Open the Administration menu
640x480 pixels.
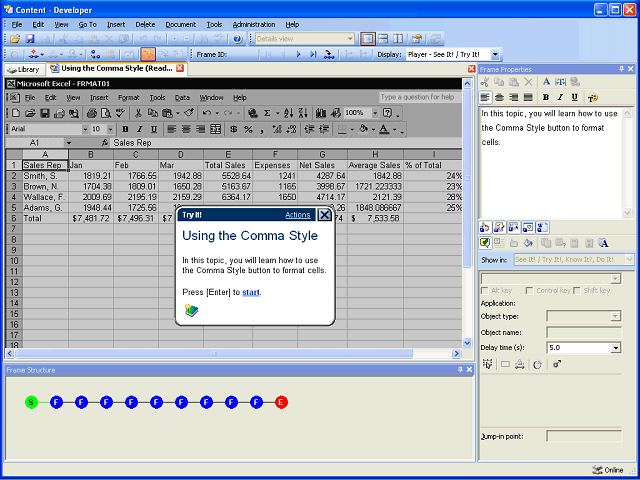click(x=254, y=24)
